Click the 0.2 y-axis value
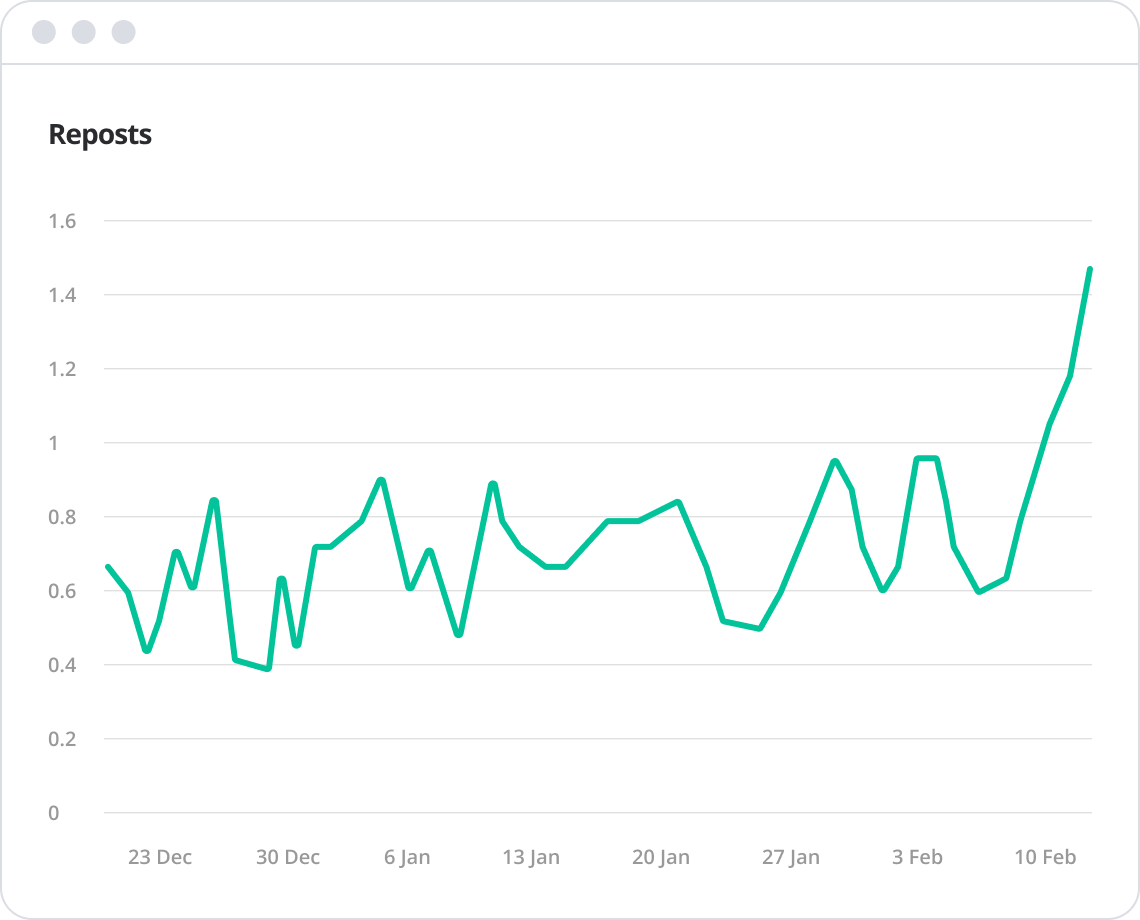The image size is (1140, 920). [62, 739]
